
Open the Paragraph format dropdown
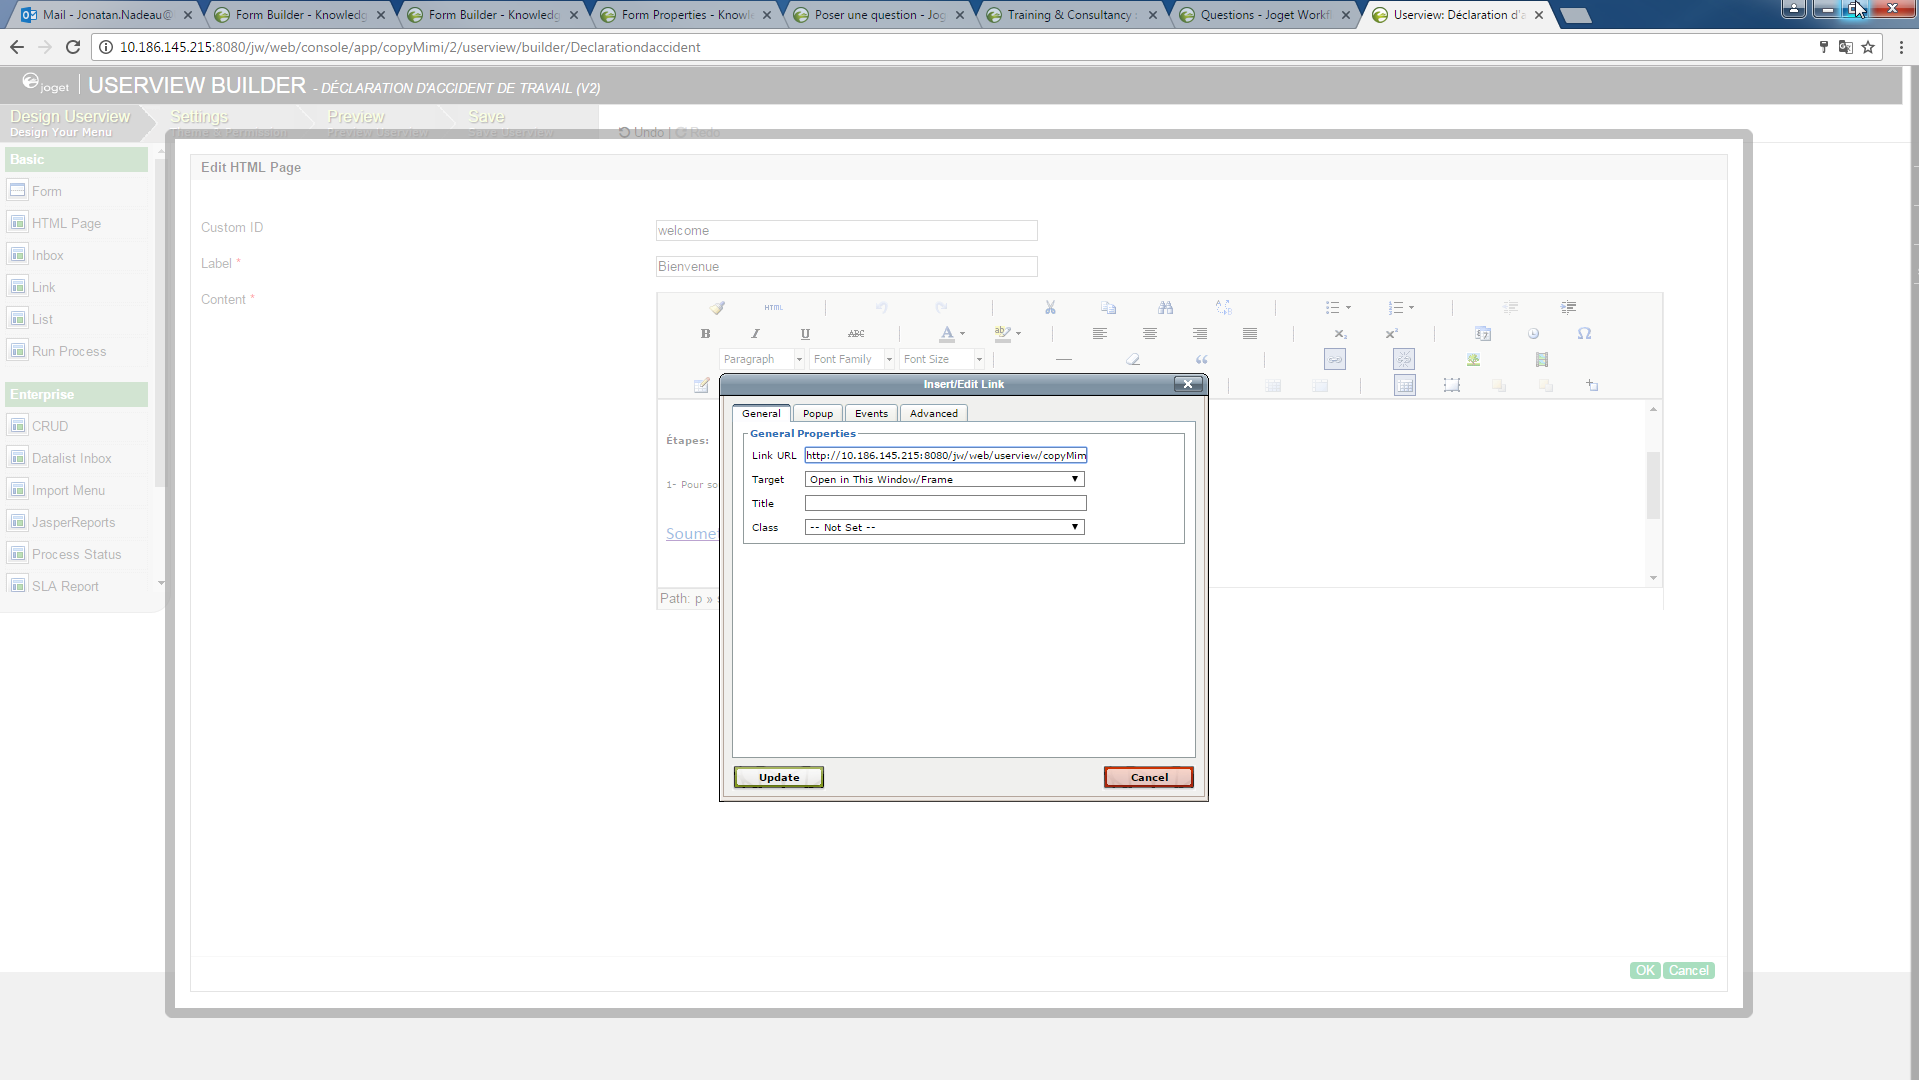tap(762, 359)
